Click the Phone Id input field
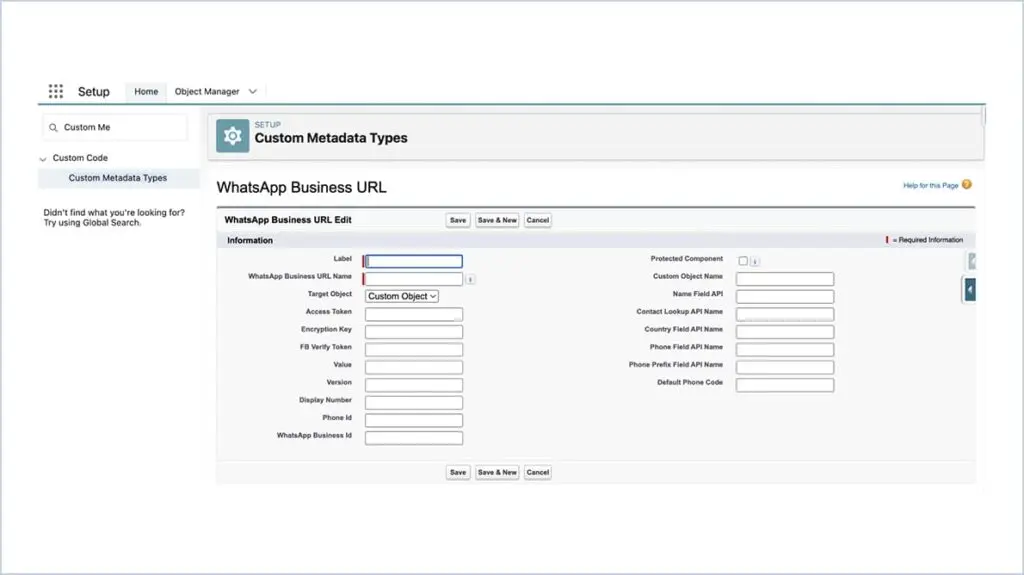The height and width of the screenshot is (575, 1024). (x=413, y=420)
